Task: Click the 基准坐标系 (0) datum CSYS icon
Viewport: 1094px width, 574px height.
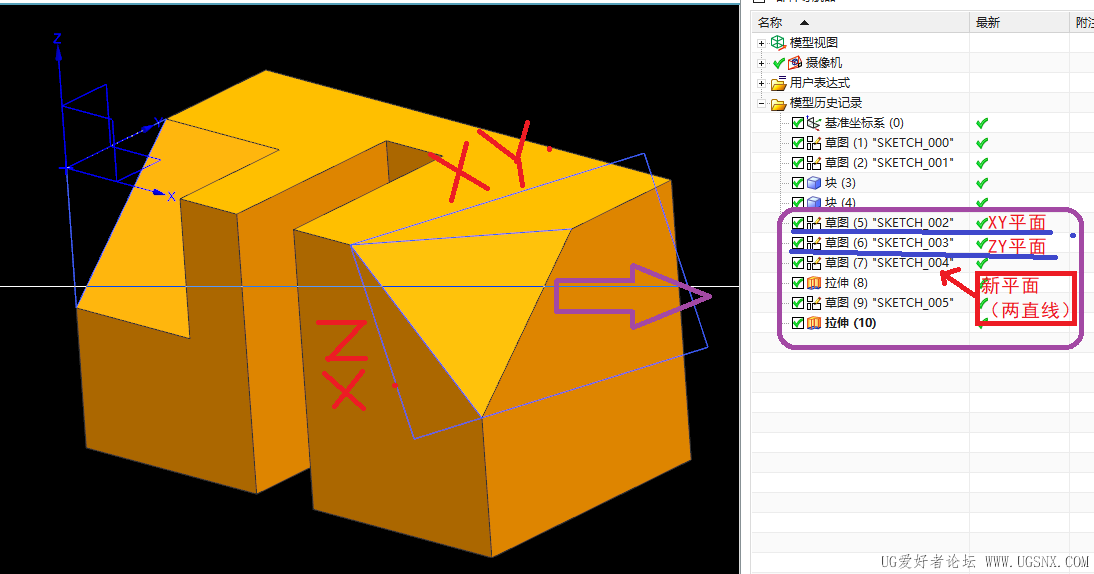Action: click(x=814, y=123)
